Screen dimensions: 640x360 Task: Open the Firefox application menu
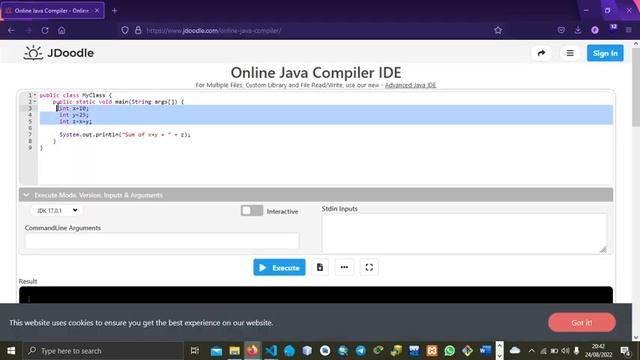click(x=629, y=30)
